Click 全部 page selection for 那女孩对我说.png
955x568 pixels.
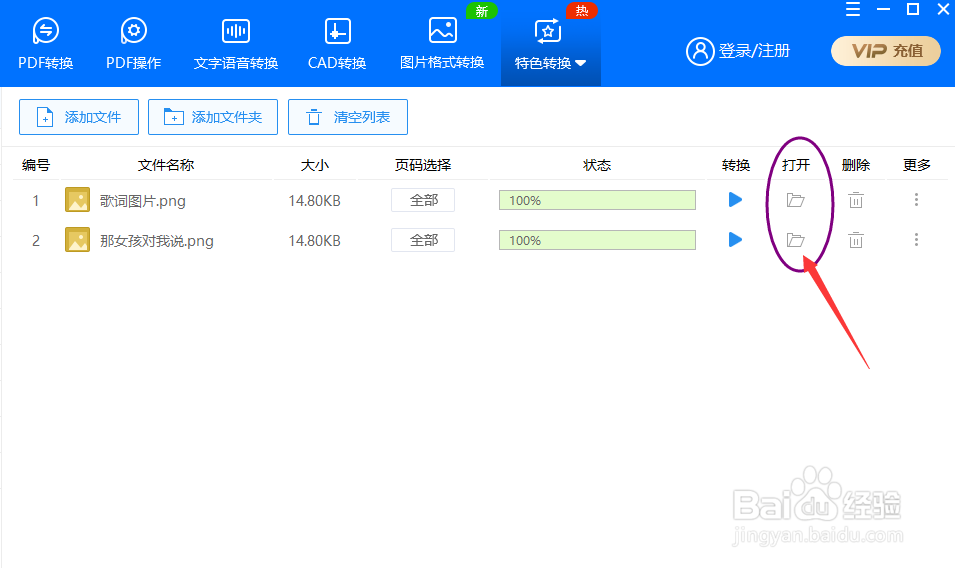pos(423,240)
